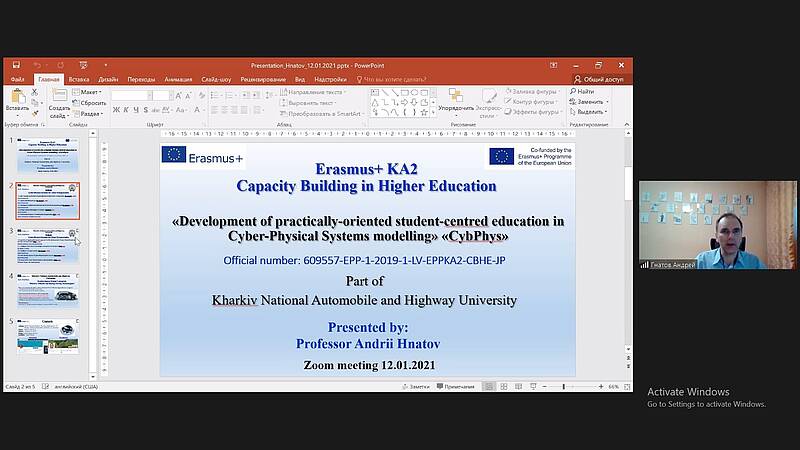The width and height of the screenshot is (800, 450).
Task: Click the Paste (Вставить) clipboard icon
Action: 17,96
